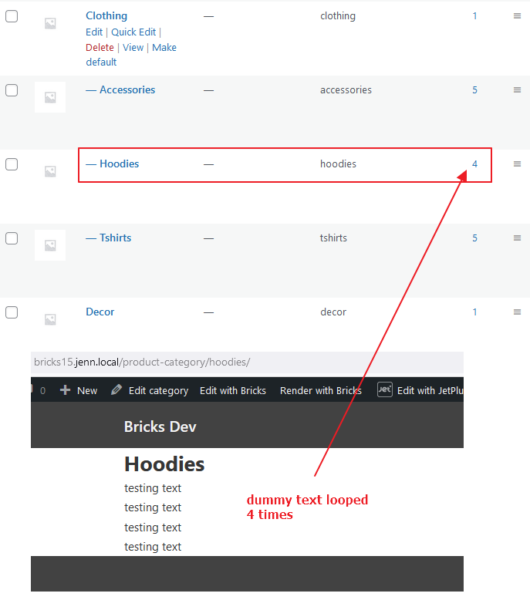Click the pencil icon for Edit category

[116, 390]
